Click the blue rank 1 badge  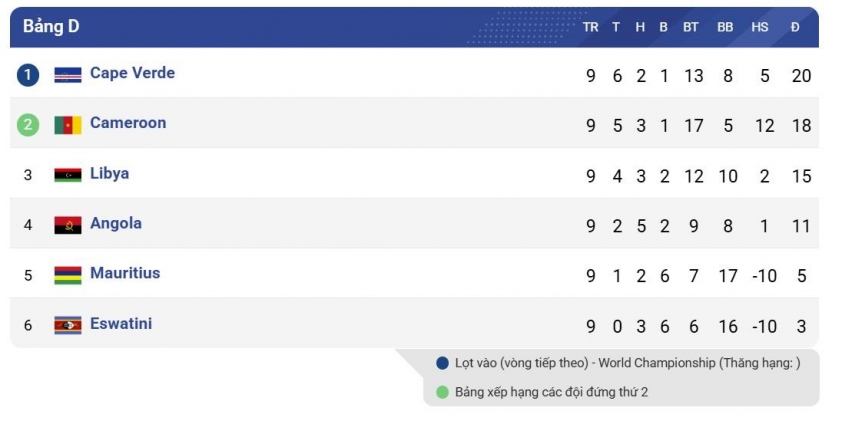(x=28, y=74)
